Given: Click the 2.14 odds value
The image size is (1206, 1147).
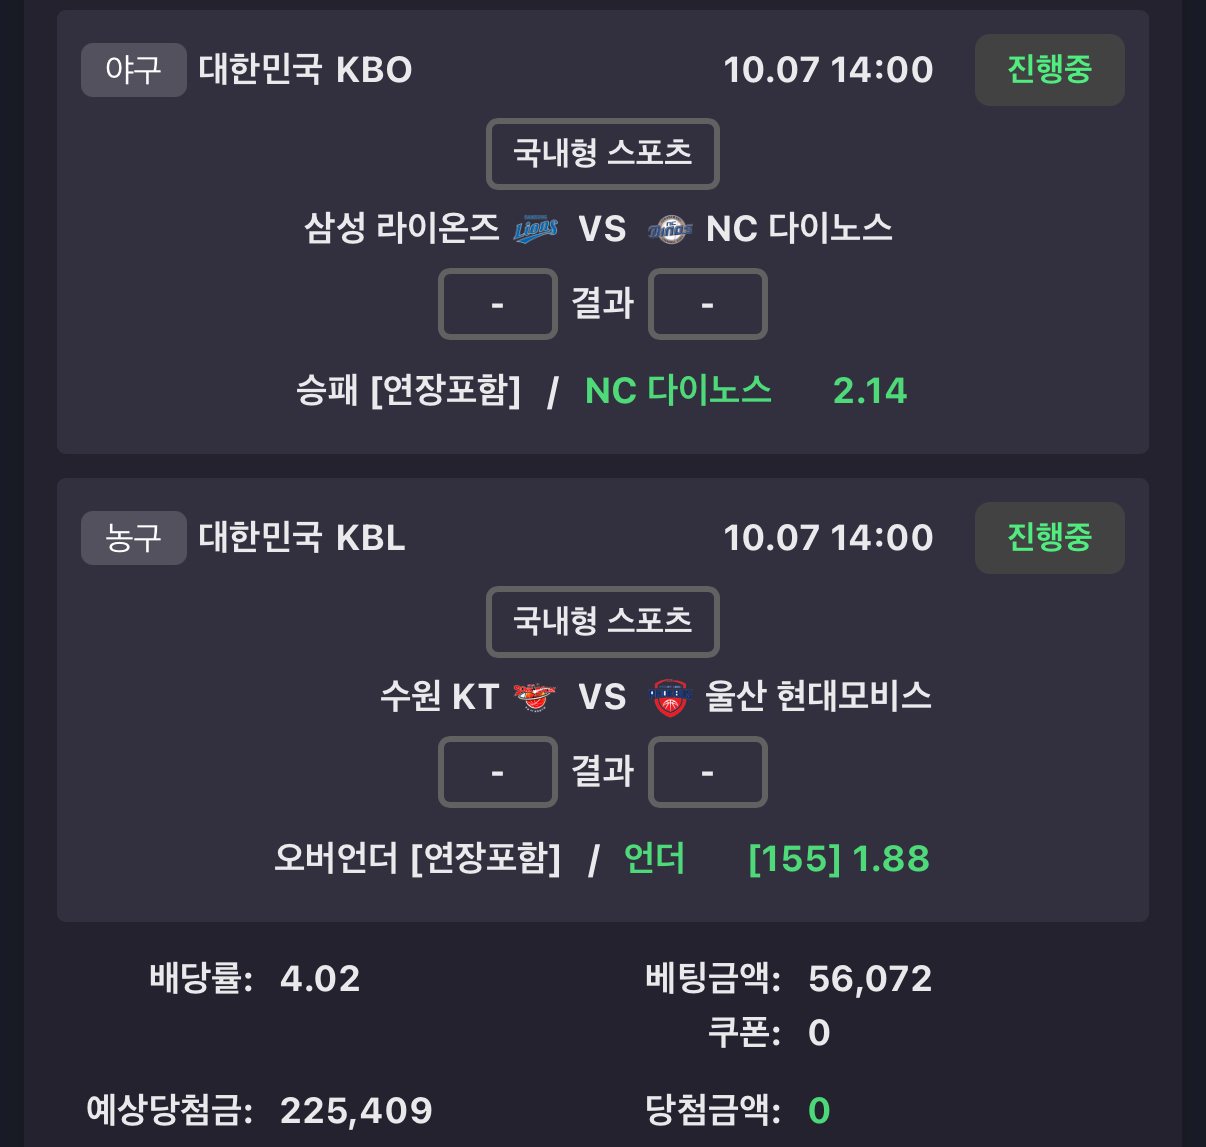Looking at the screenshot, I should (869, 390).
